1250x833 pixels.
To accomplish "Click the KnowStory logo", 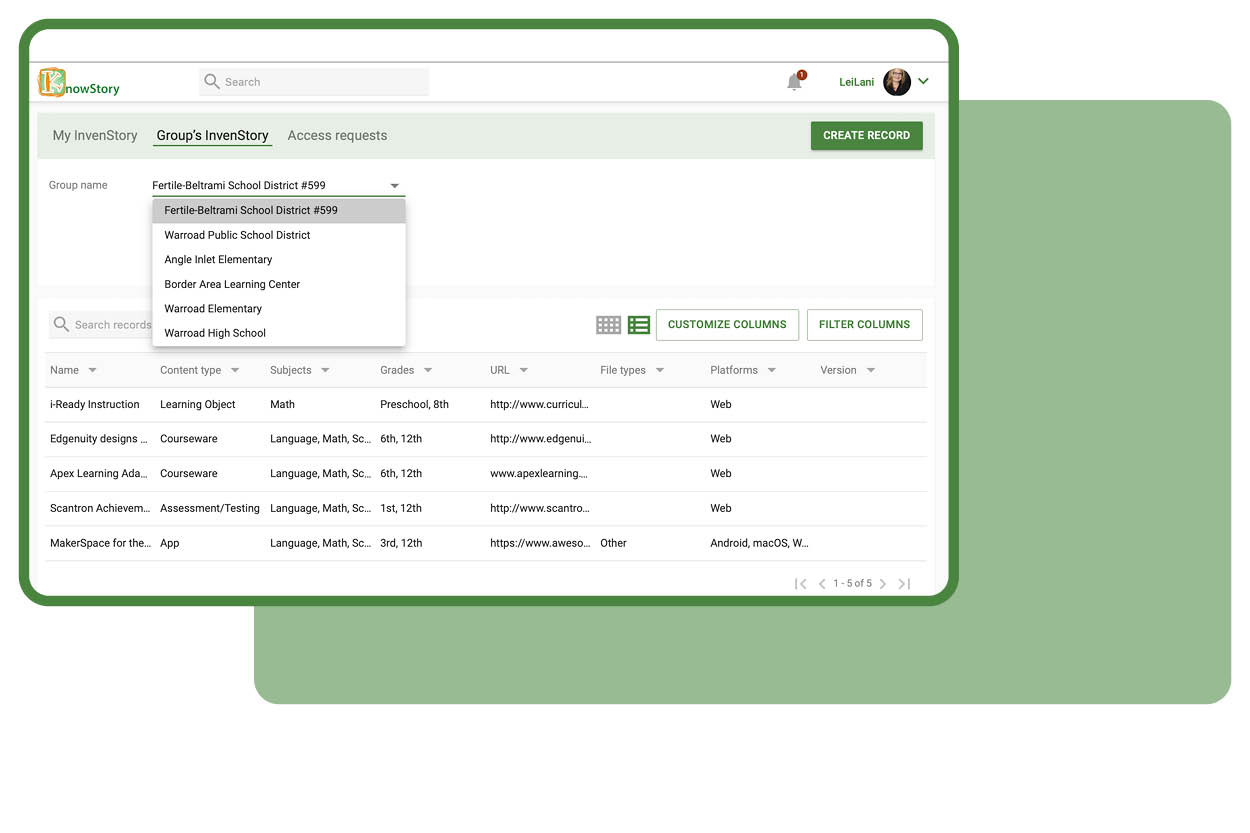I will [x=79, y=83].
